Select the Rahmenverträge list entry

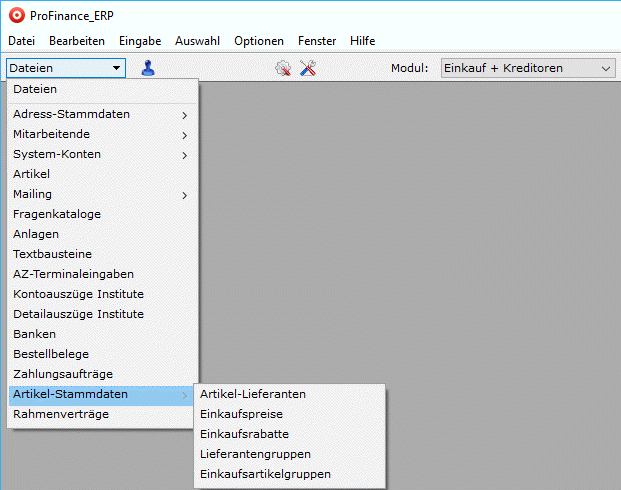(61, 414)
